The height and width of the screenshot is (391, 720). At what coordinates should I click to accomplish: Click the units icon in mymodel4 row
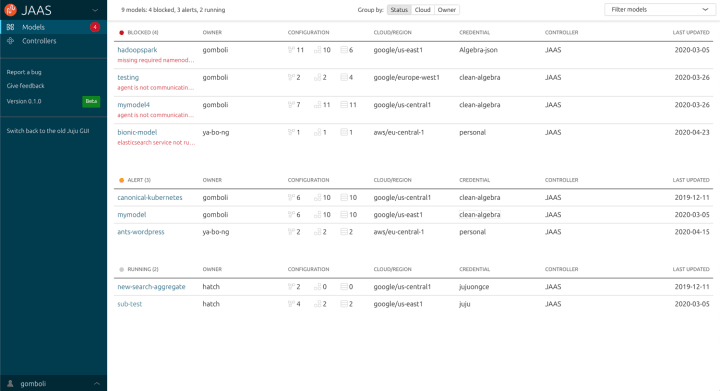click(317, 105)
